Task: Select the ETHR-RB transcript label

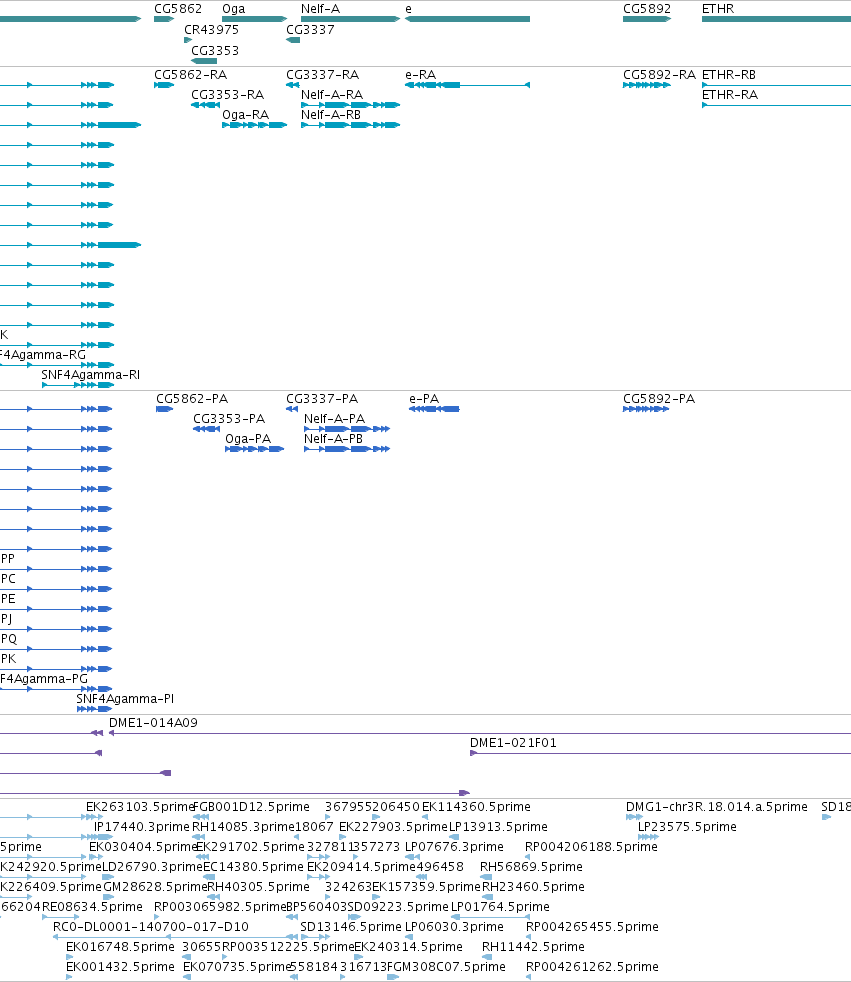Action: (x=729, y=75)
